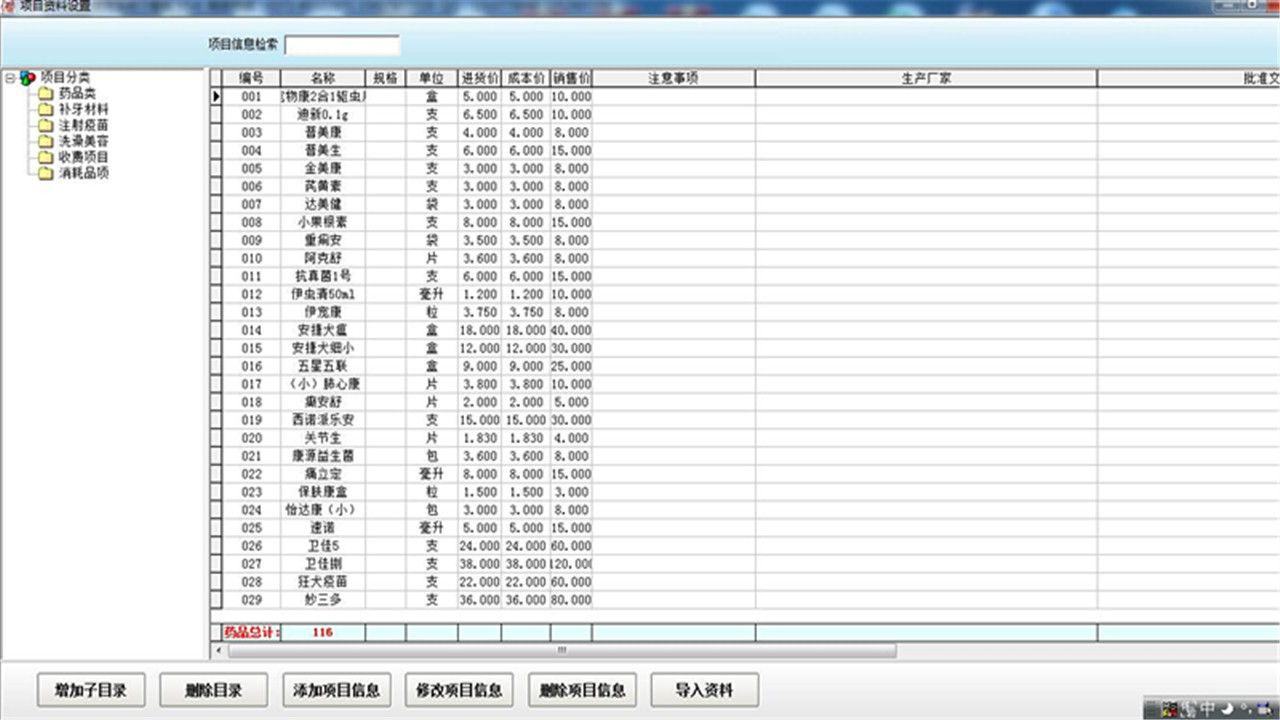Click the application icon in the title bar

coord(8,7)
